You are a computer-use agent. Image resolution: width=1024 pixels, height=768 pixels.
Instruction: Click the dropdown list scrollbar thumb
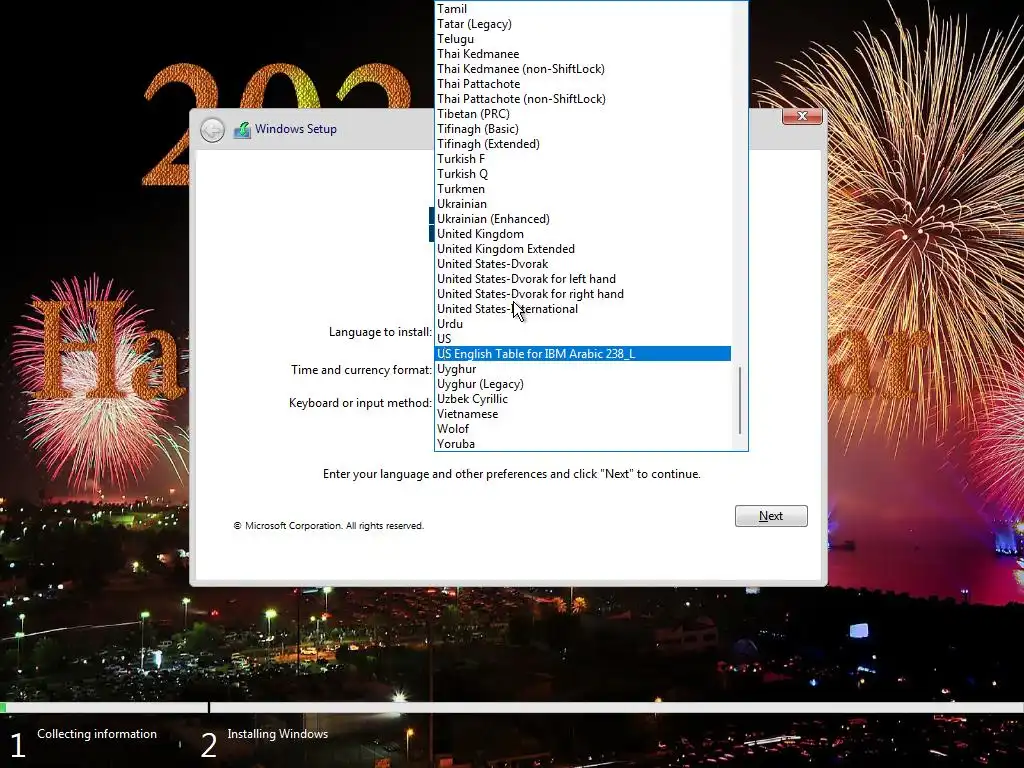(x=740, y=400)
